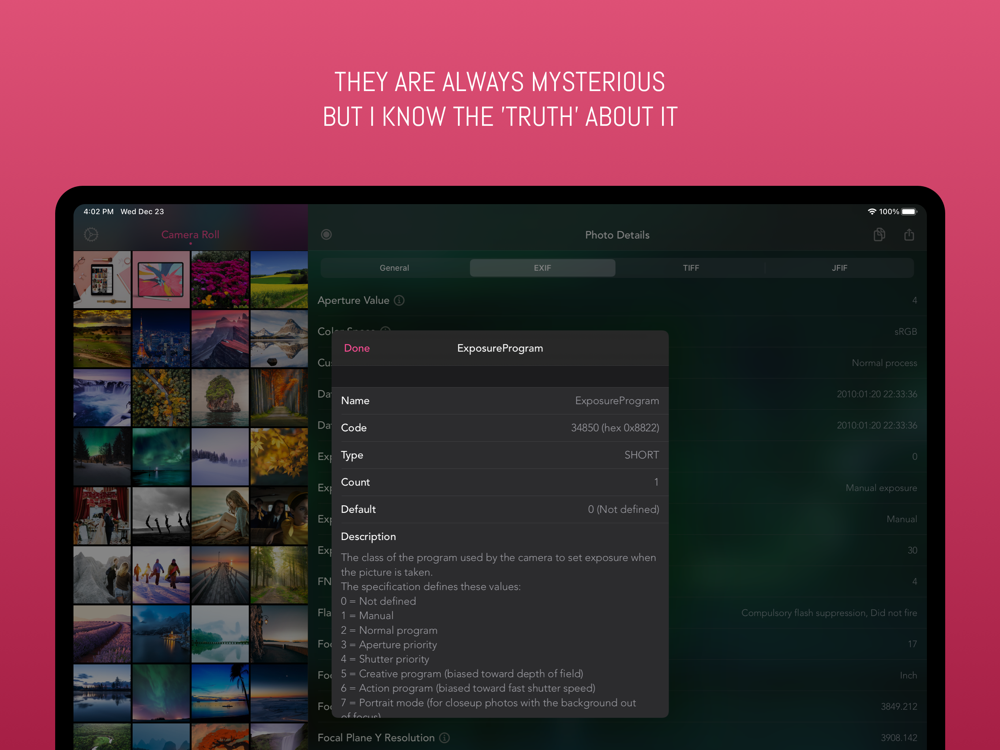
Task: Open the woman sitting on beach thumbnail
Action: (x=220, y=515)
